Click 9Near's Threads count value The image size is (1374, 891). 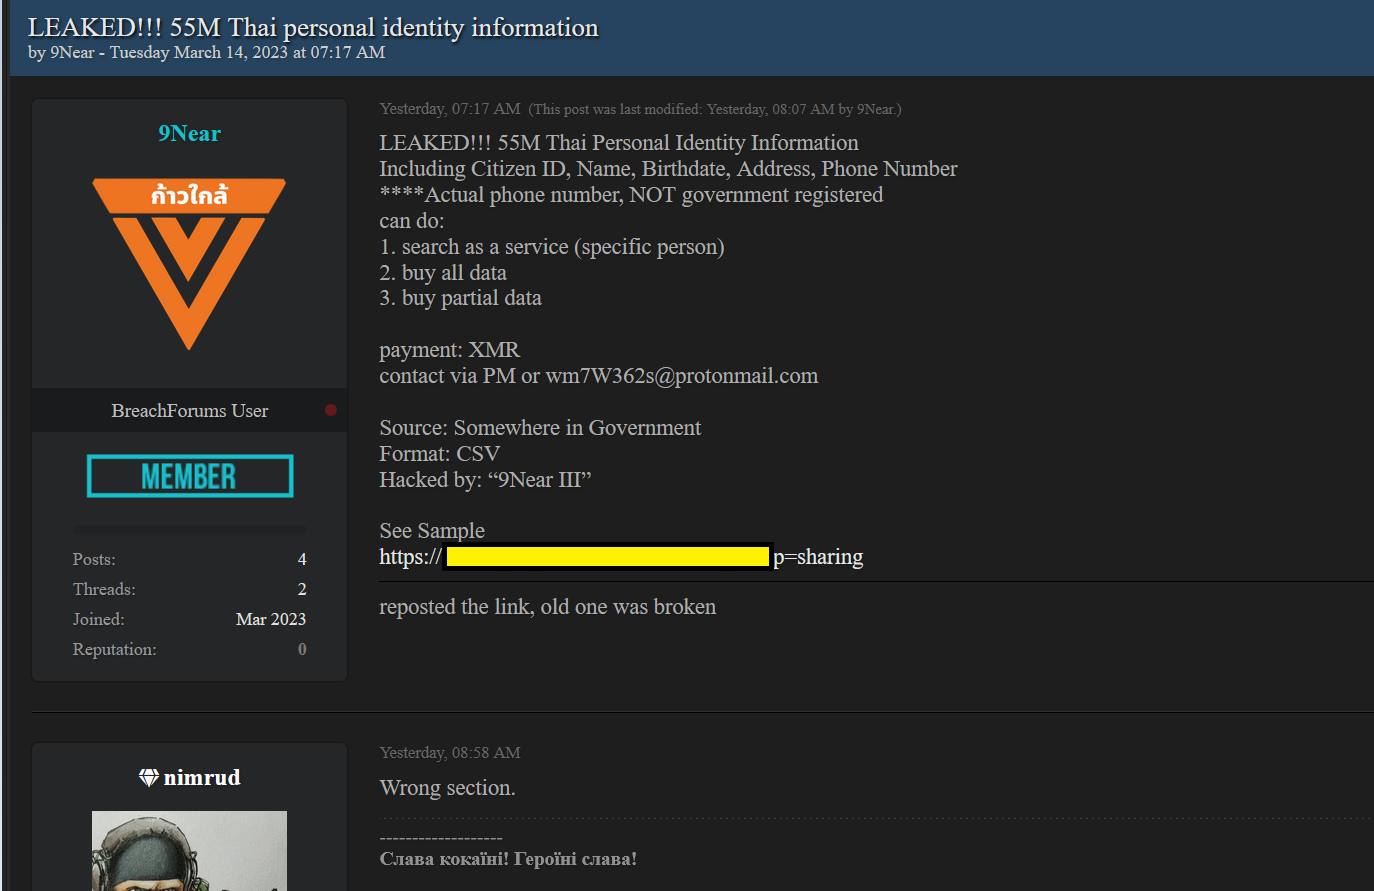click(302, 589)
